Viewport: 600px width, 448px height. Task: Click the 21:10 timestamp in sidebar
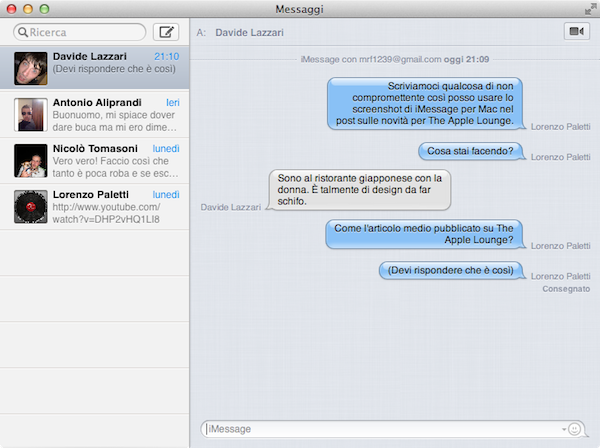[x=166, y=57]
